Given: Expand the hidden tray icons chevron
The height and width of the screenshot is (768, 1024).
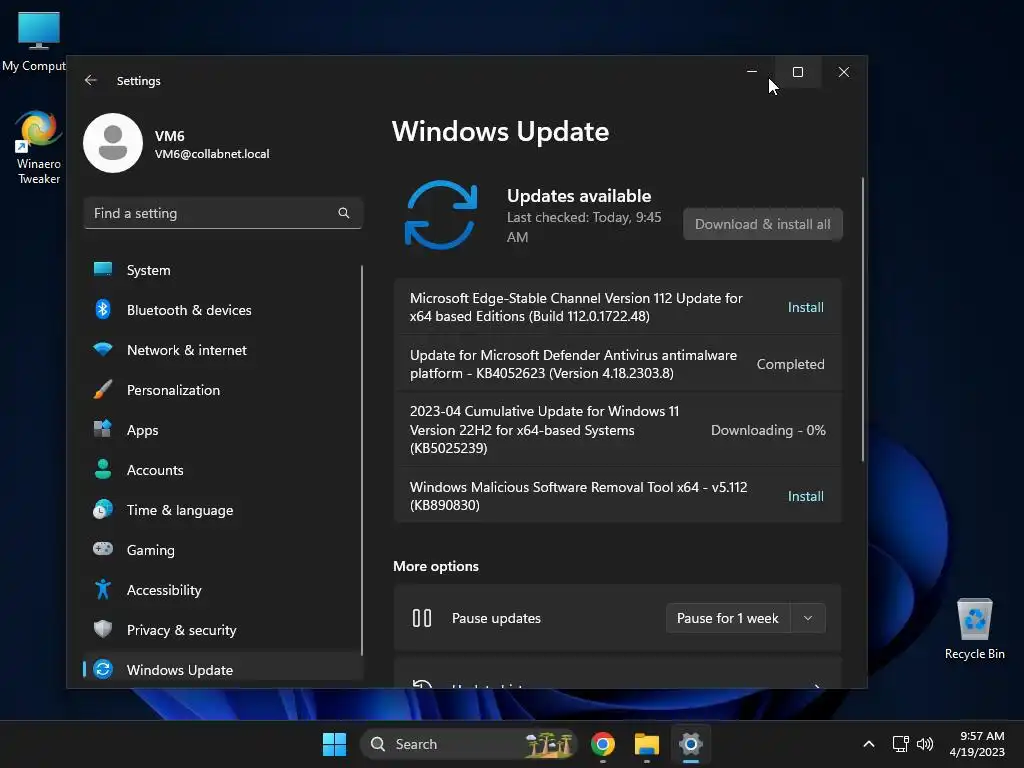Looking at the screenshot, I should click(x=869, y=744).
